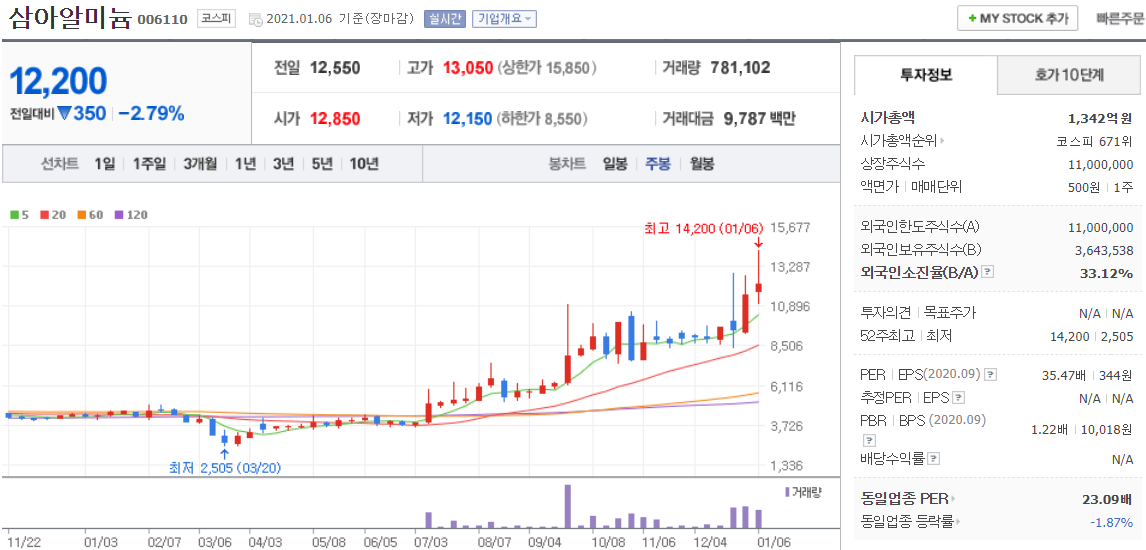Click the 시가총액순위 link label
This screenshot has width=1146, height=550.
[899, 141]
